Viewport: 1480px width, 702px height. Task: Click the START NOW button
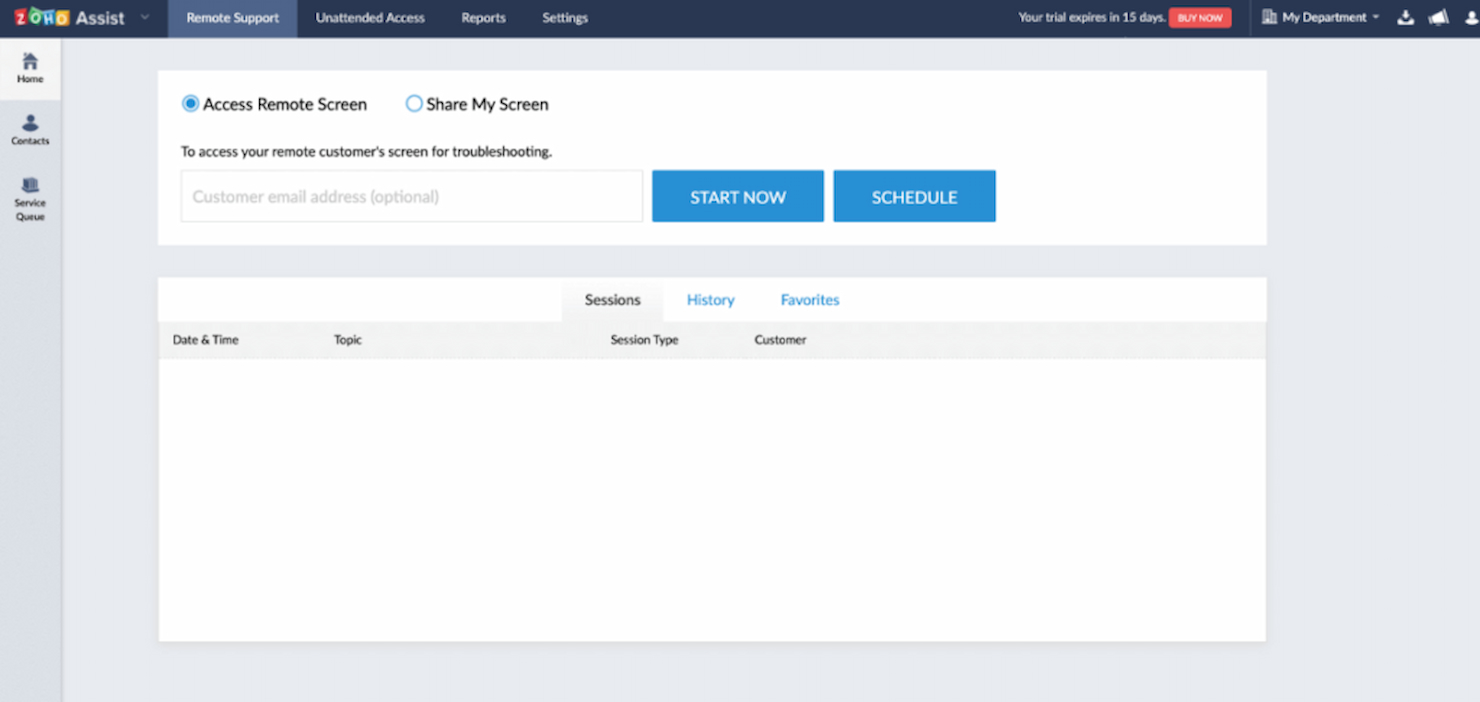pyautogui.click(x=737, y=196)
